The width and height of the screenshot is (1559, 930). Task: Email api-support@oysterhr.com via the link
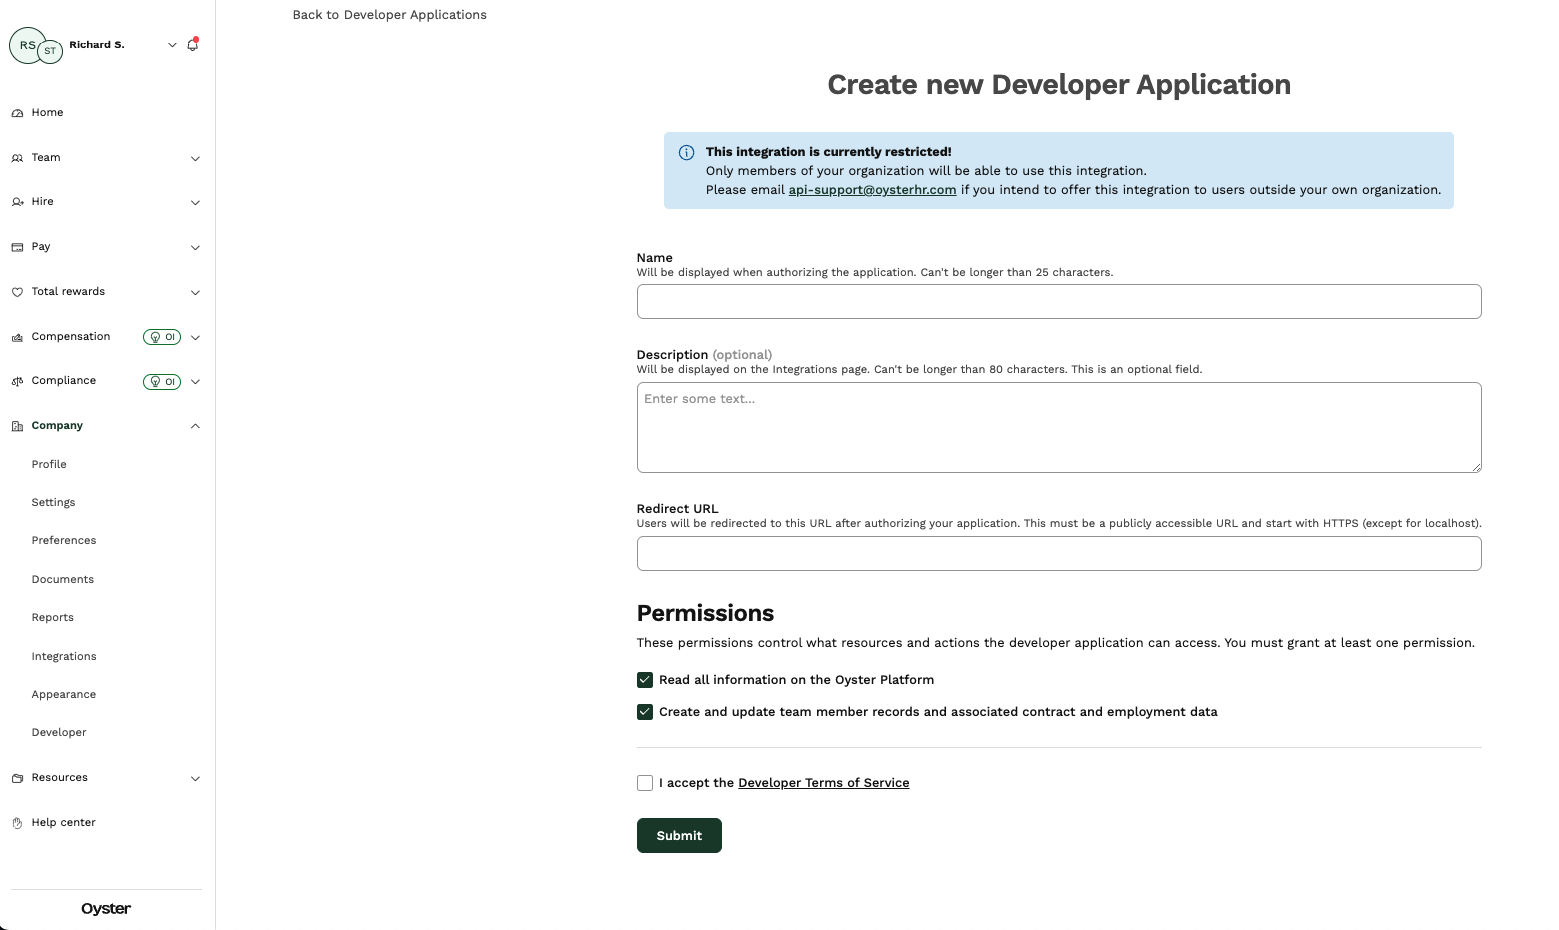click(x=871, y=189)
